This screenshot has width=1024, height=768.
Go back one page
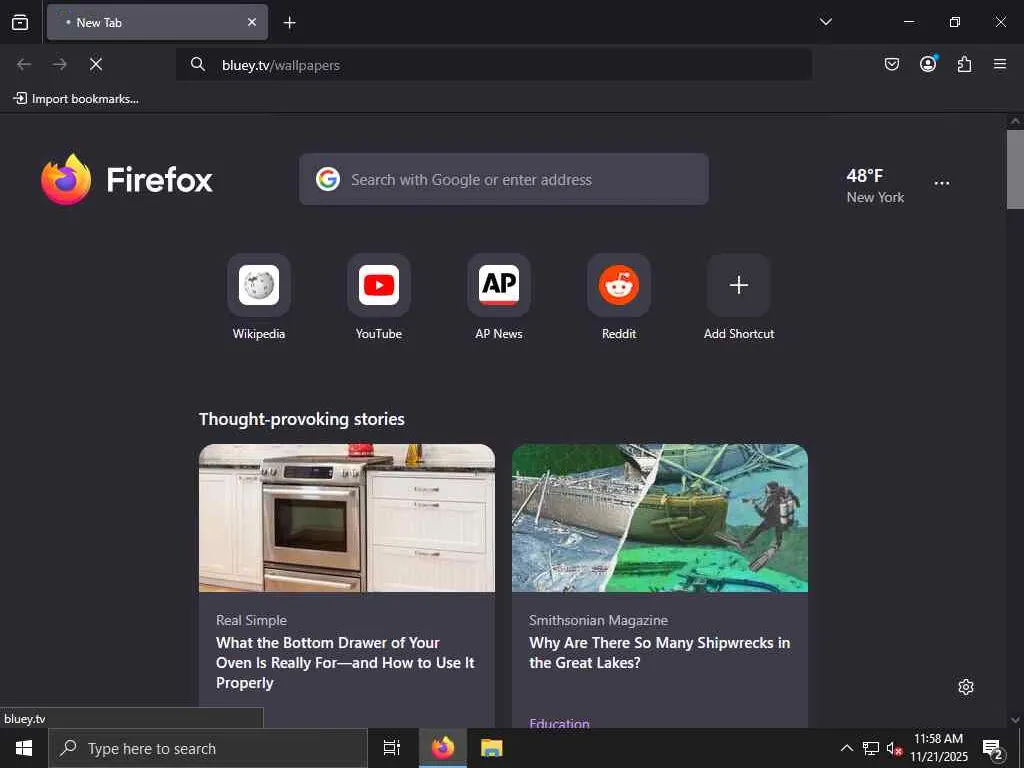pos(24,64)
